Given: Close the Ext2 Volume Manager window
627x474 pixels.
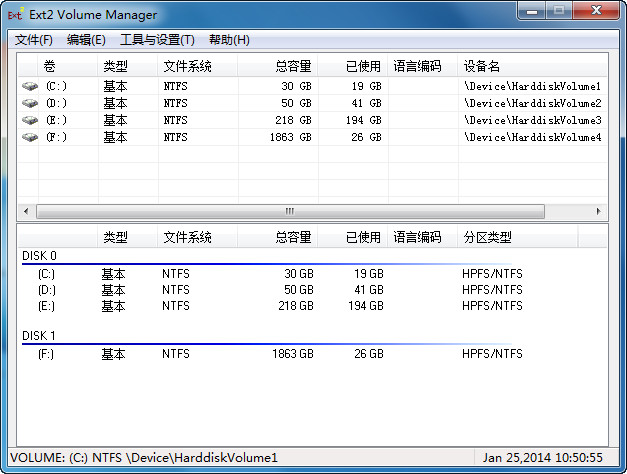Looking at the screenshot, I should [596, 11].
